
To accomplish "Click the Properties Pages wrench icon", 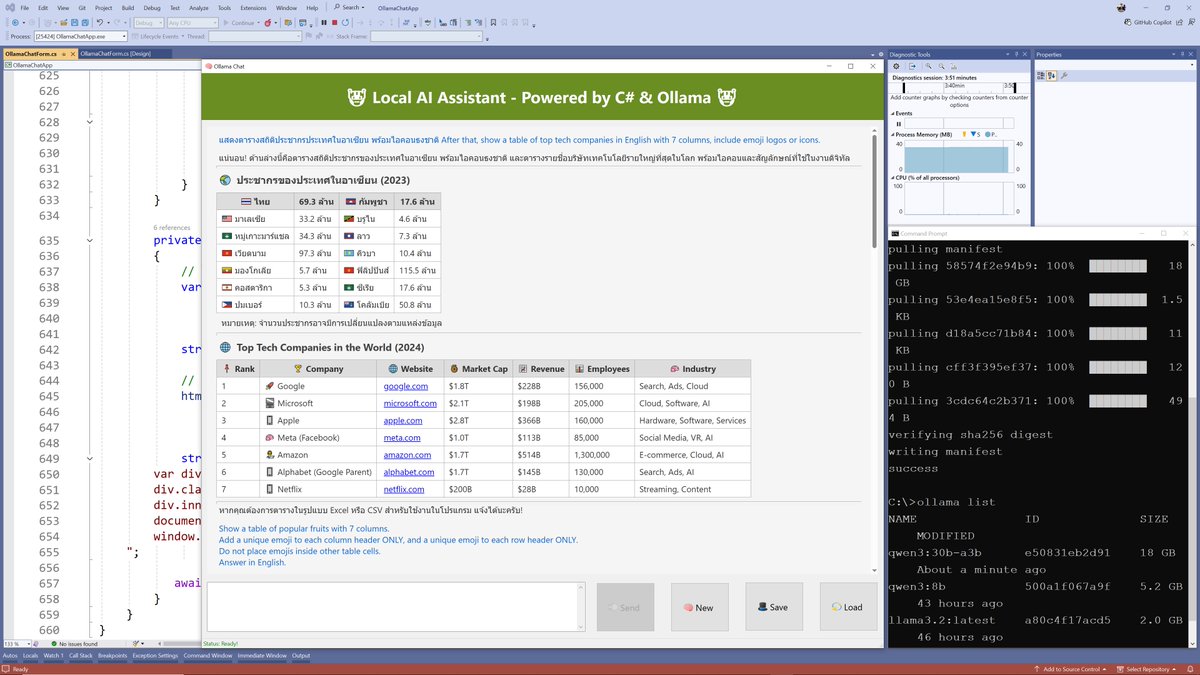I will (x=1063, y=75).
